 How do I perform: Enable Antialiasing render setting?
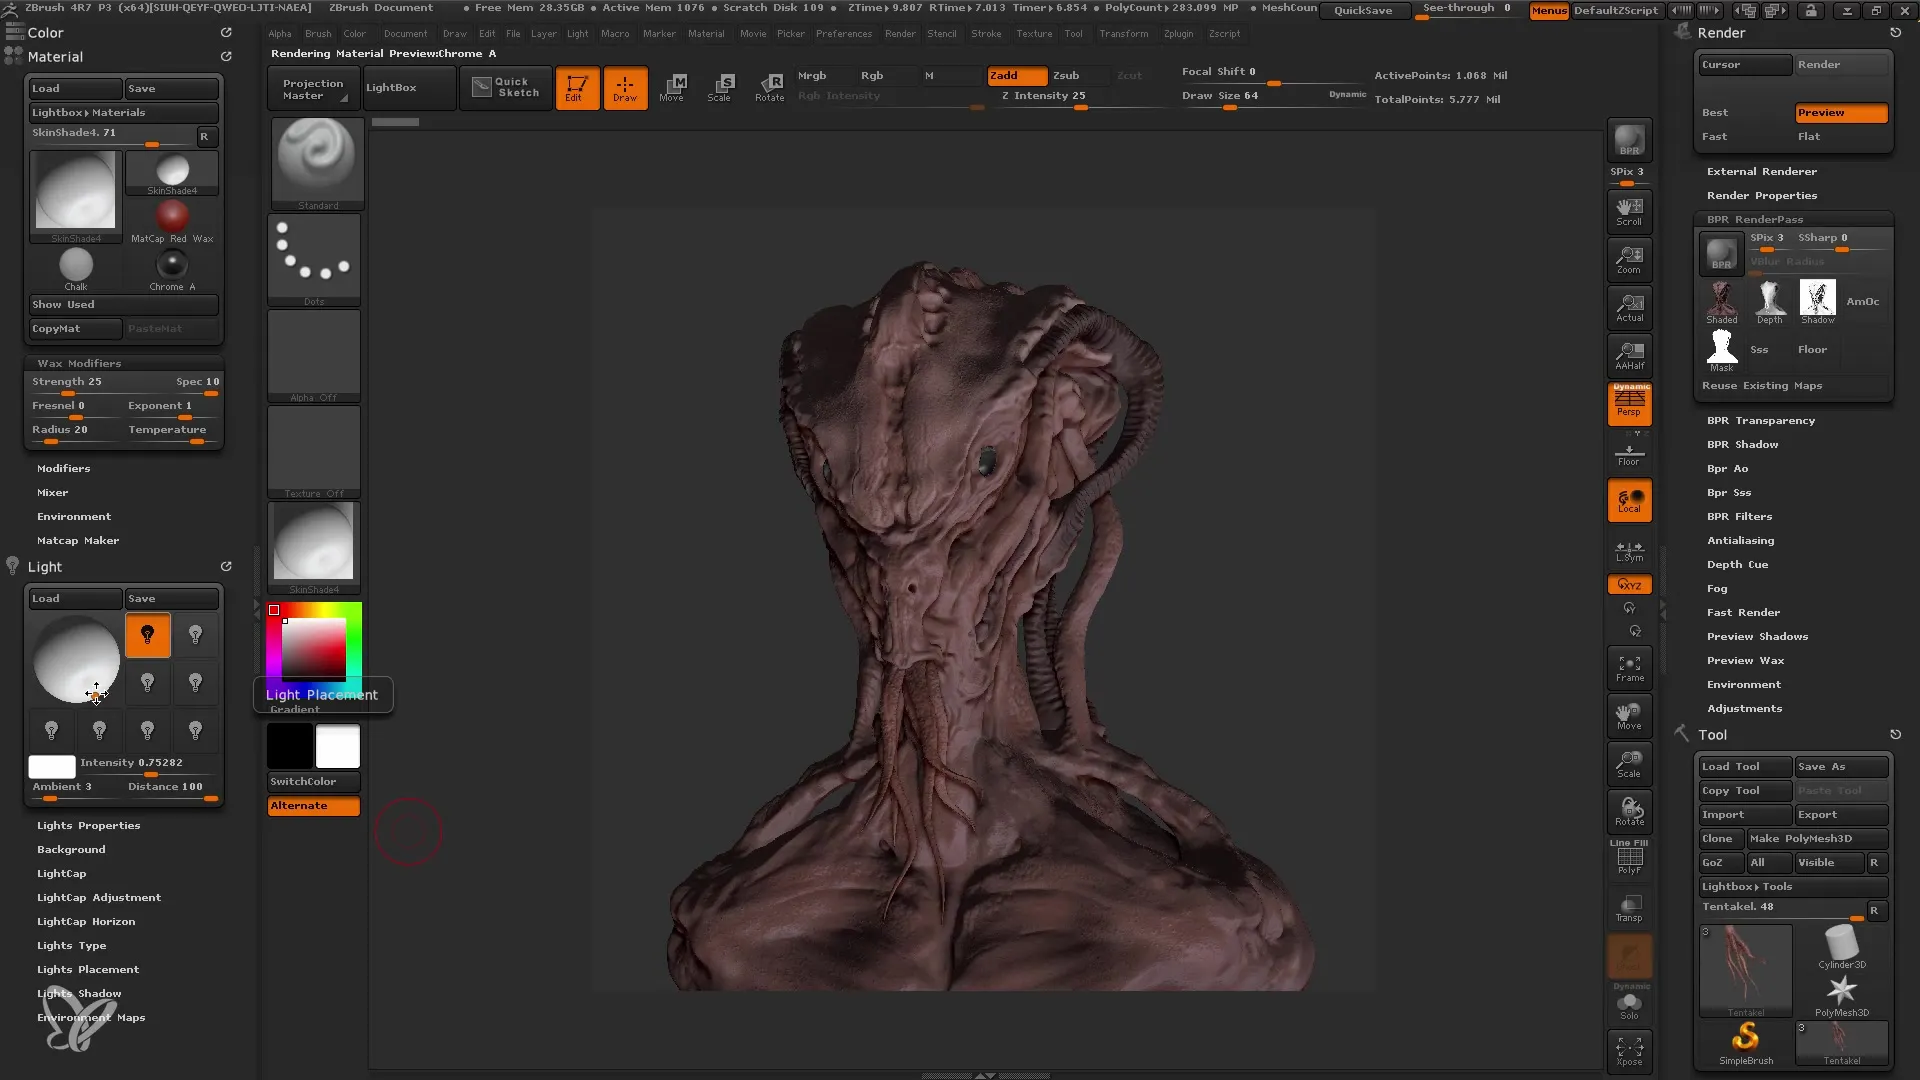[1739, 539]
